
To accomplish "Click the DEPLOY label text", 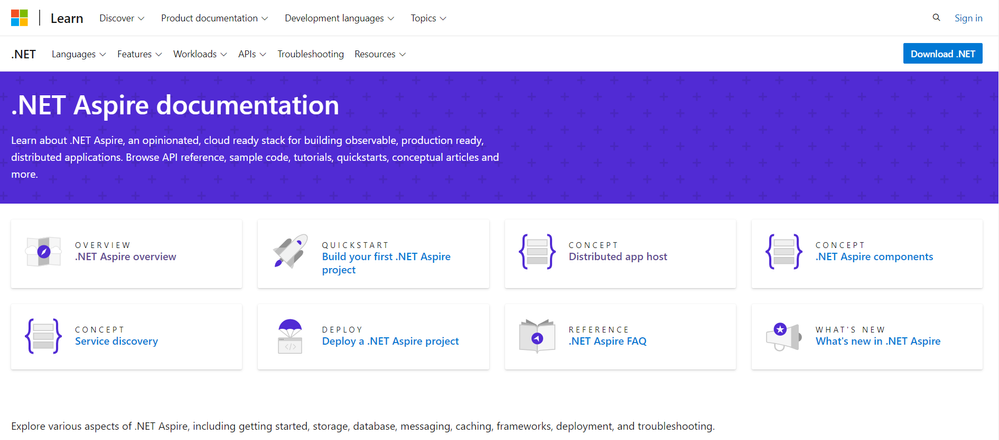I will [342, 329].
